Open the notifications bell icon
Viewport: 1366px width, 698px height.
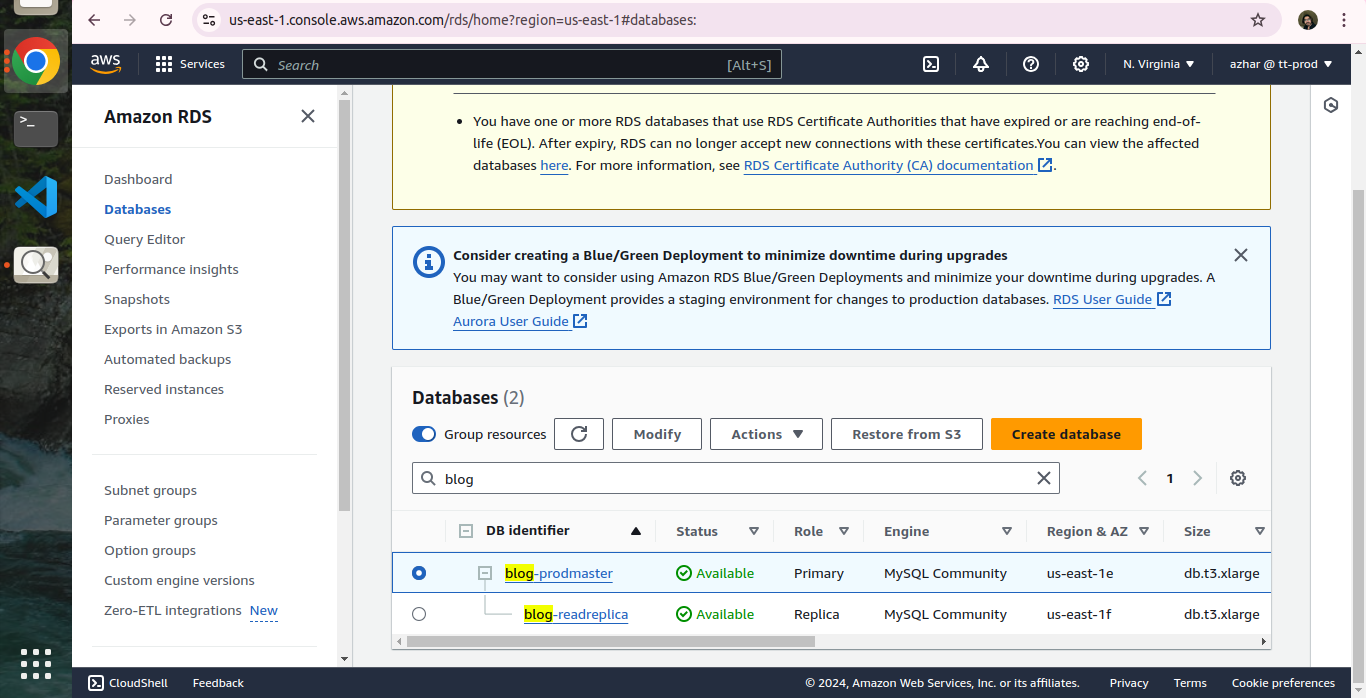click(980, 64)
